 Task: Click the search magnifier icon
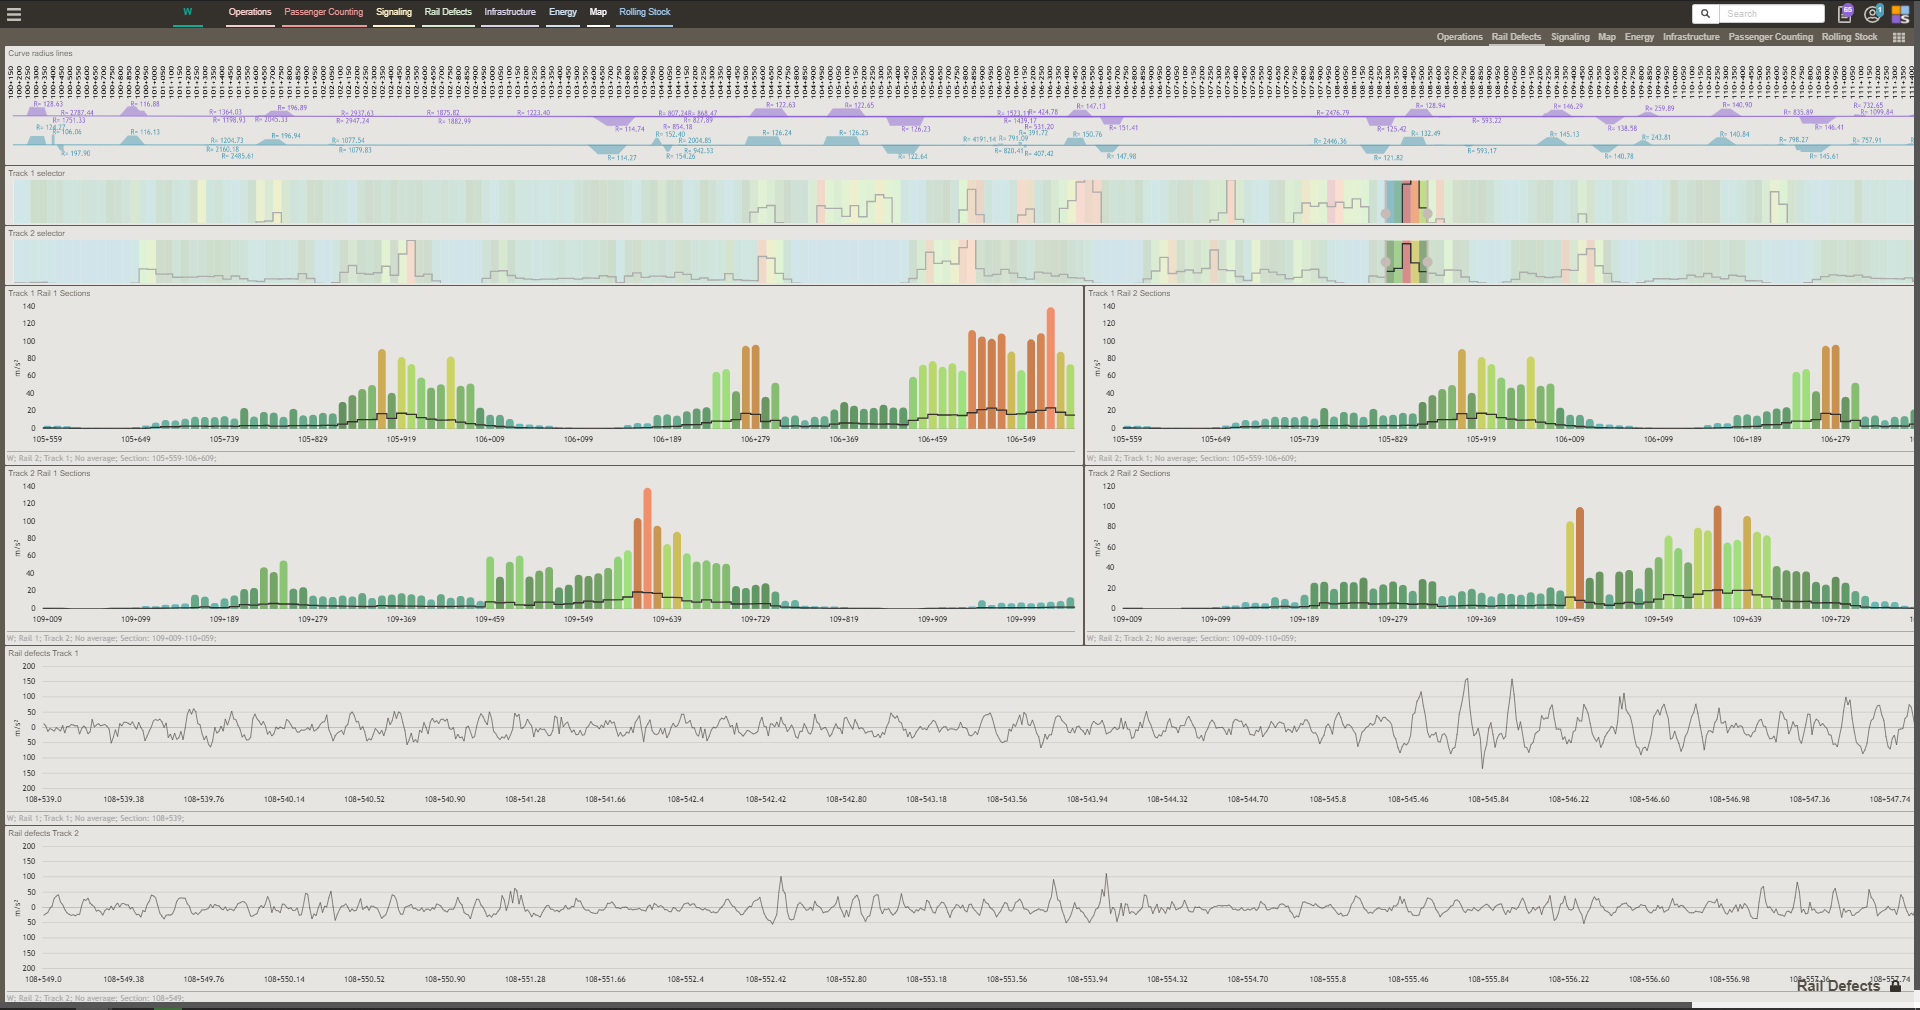point(1705,13)
